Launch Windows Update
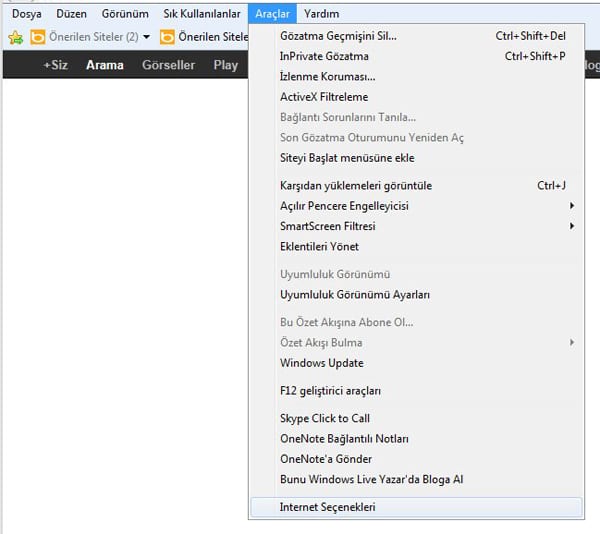Screen dimensions: 600x534 416,363
